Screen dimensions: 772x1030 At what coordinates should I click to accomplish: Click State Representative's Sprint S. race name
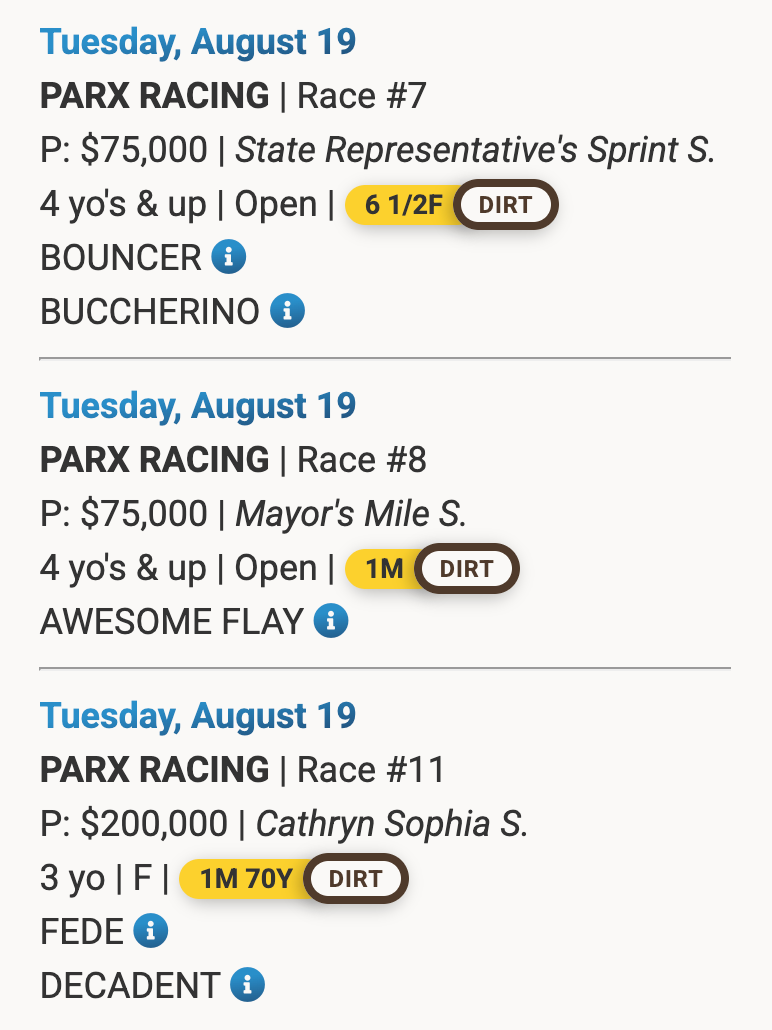click(475, 150)
